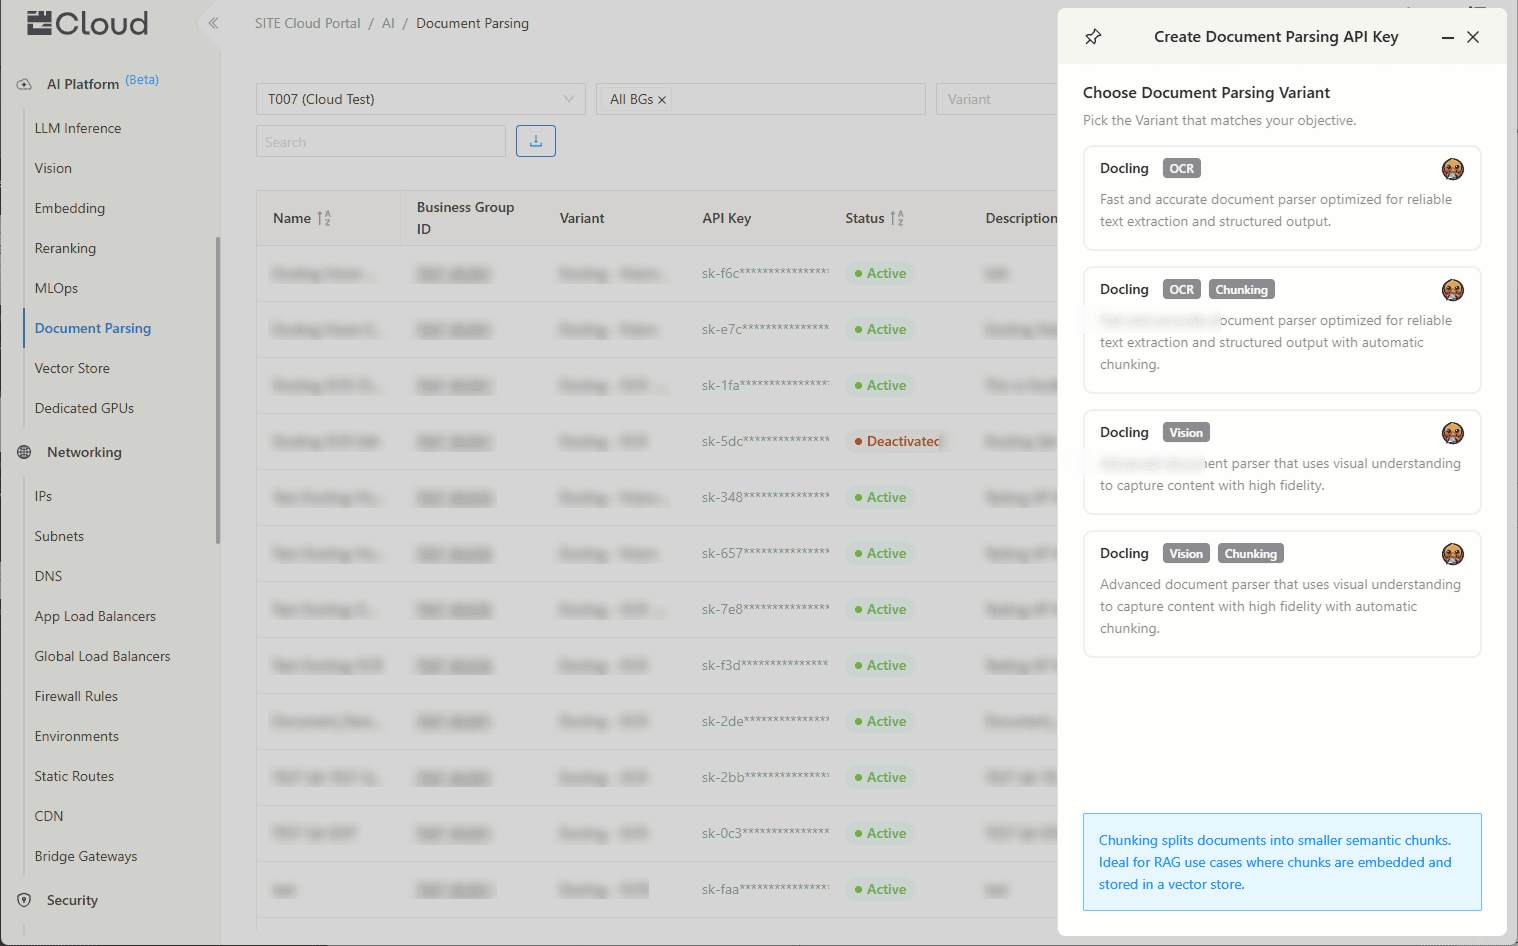The height and width of the screenshot is (946, 1518).
Task: Remove the All BGs filter tag
Action: pyautogui.click(x=662, y=100)
